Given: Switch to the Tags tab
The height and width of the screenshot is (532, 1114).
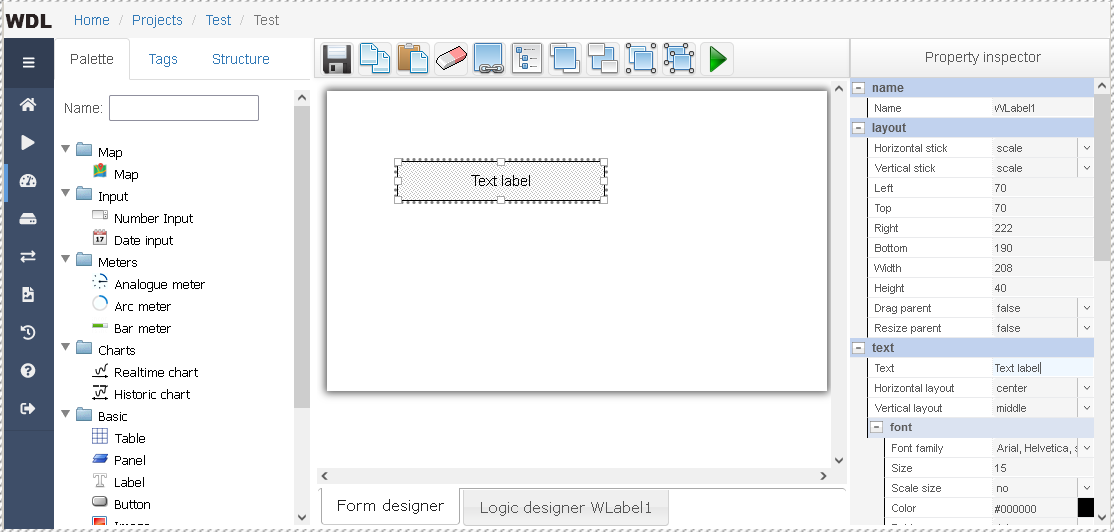Looking at the screenshot, I should pyautogui.click(x=163, y=59).
